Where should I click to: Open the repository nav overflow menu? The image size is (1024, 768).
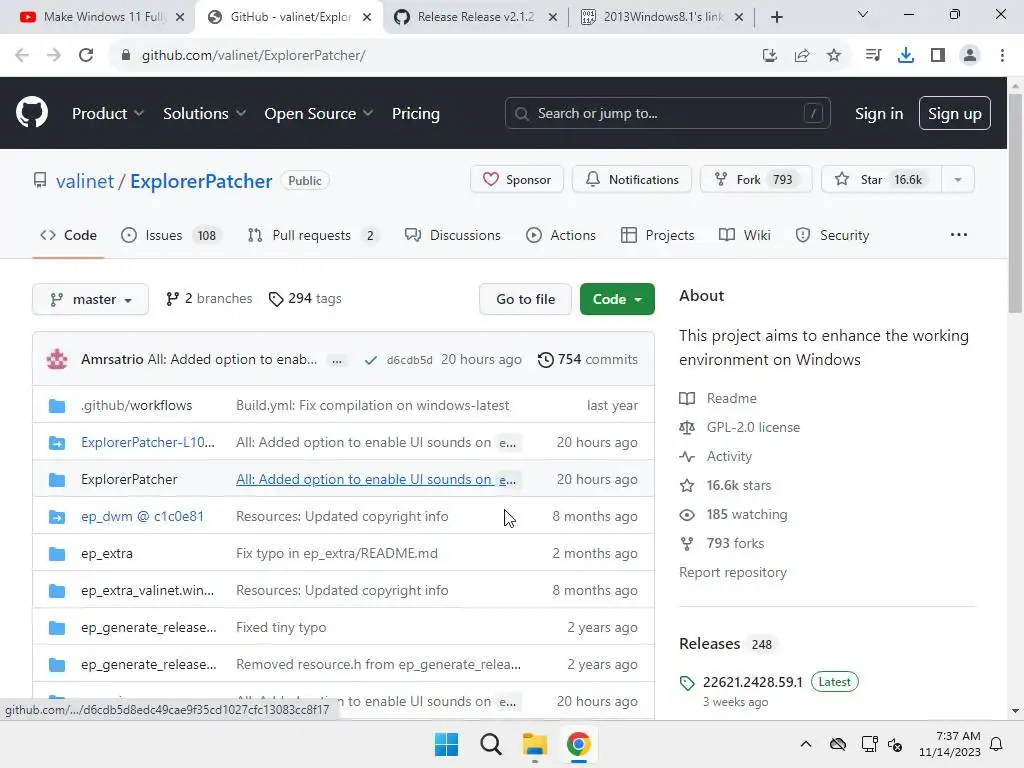959,234
